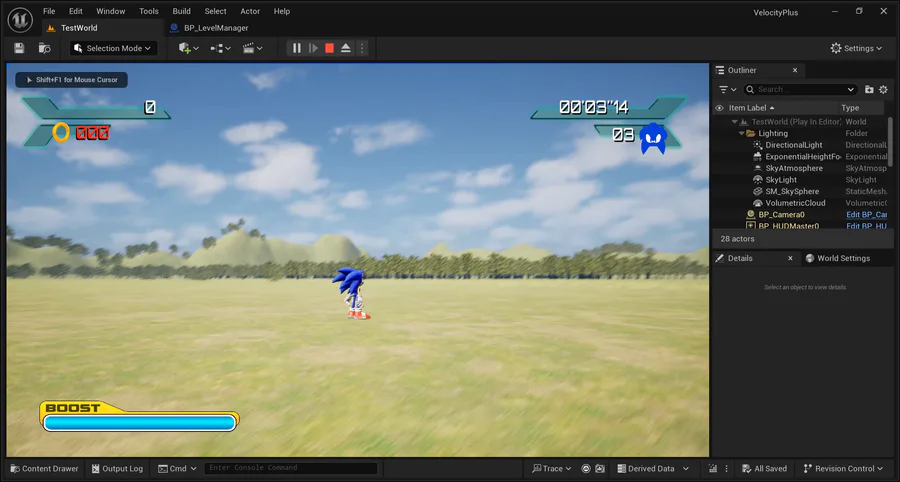Open the Content Drawer
Viewport: 900px width, 482px height.
(x=45, y=469)
